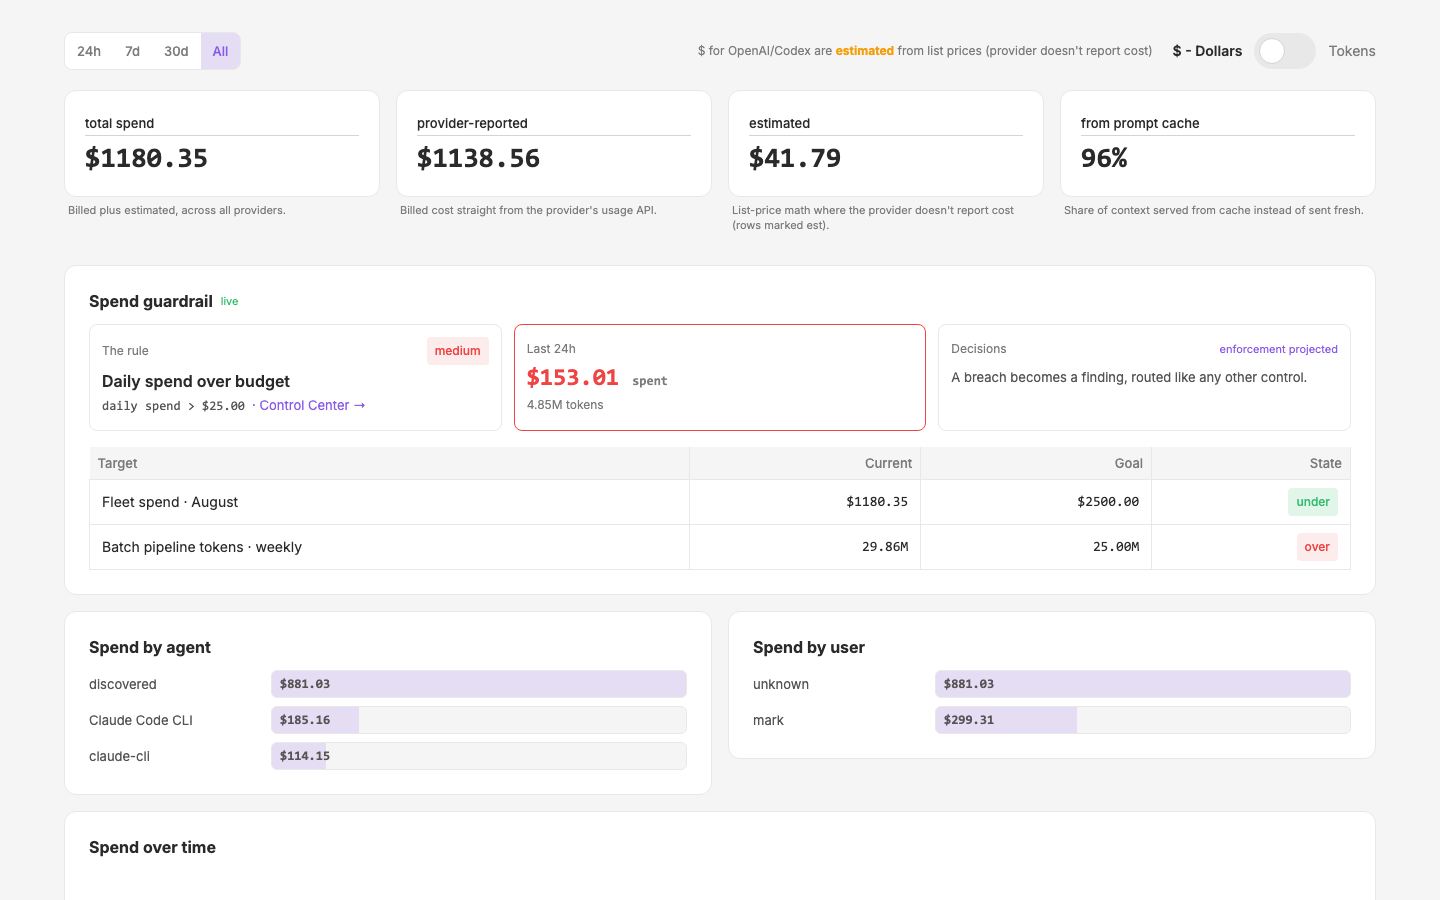This screenshot has width=1440, height=900.
Task: Click the unknown user label
Action: 781,684
